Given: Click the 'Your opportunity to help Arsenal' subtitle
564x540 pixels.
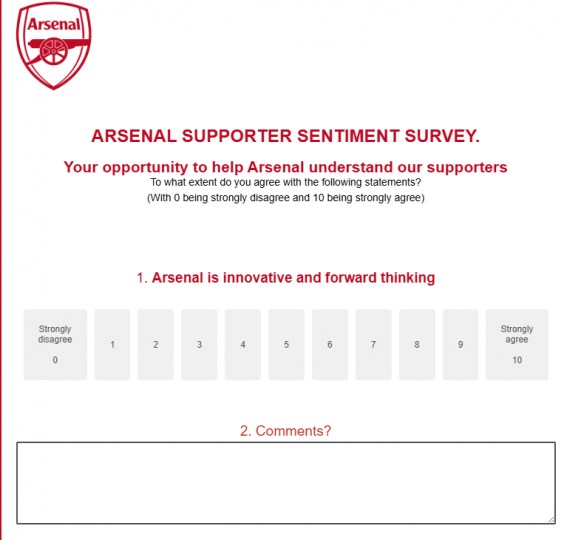Looking at the screenshot, I should (286, 167).
